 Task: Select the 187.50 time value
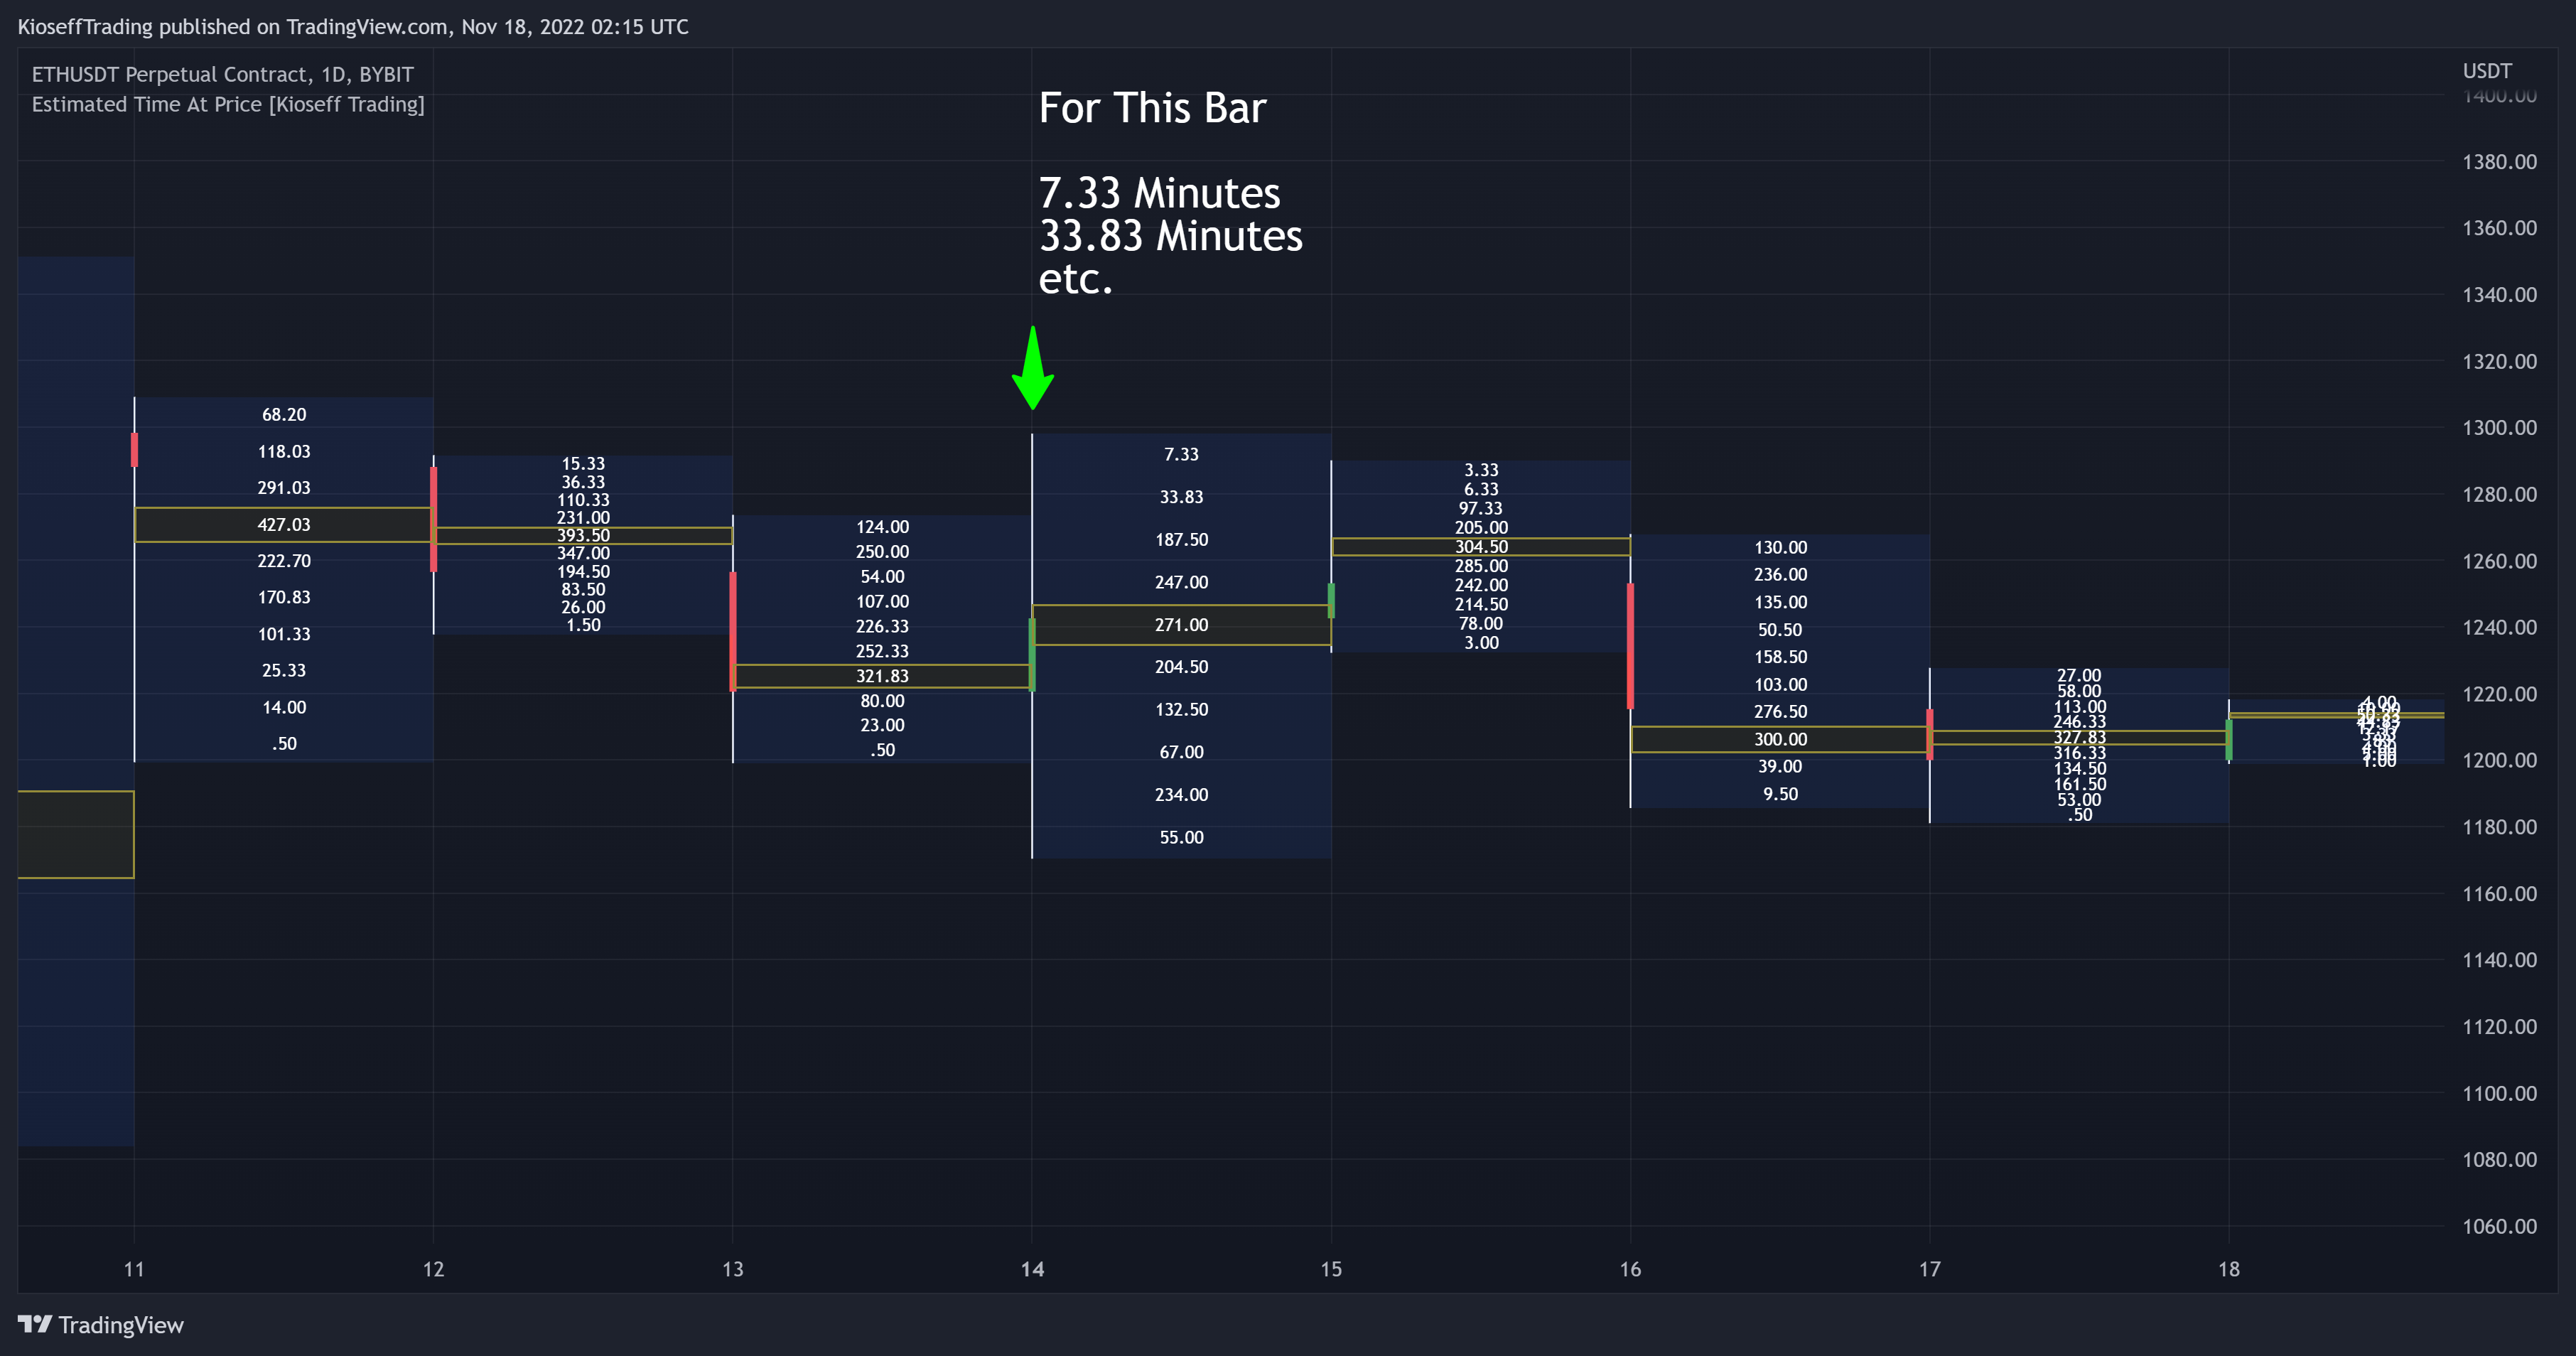coord(1182,540)
